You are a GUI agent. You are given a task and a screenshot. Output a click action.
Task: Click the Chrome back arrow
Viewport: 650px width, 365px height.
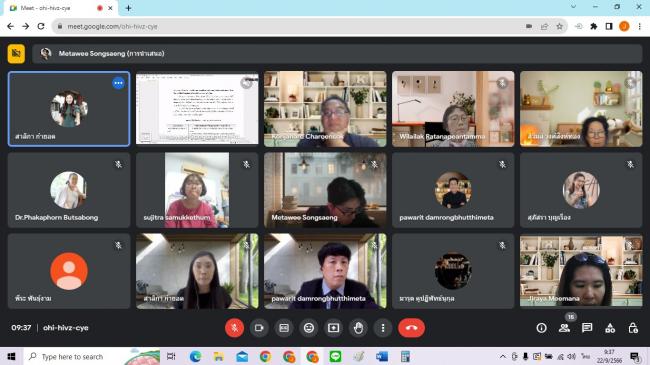(x=10, y=26)
